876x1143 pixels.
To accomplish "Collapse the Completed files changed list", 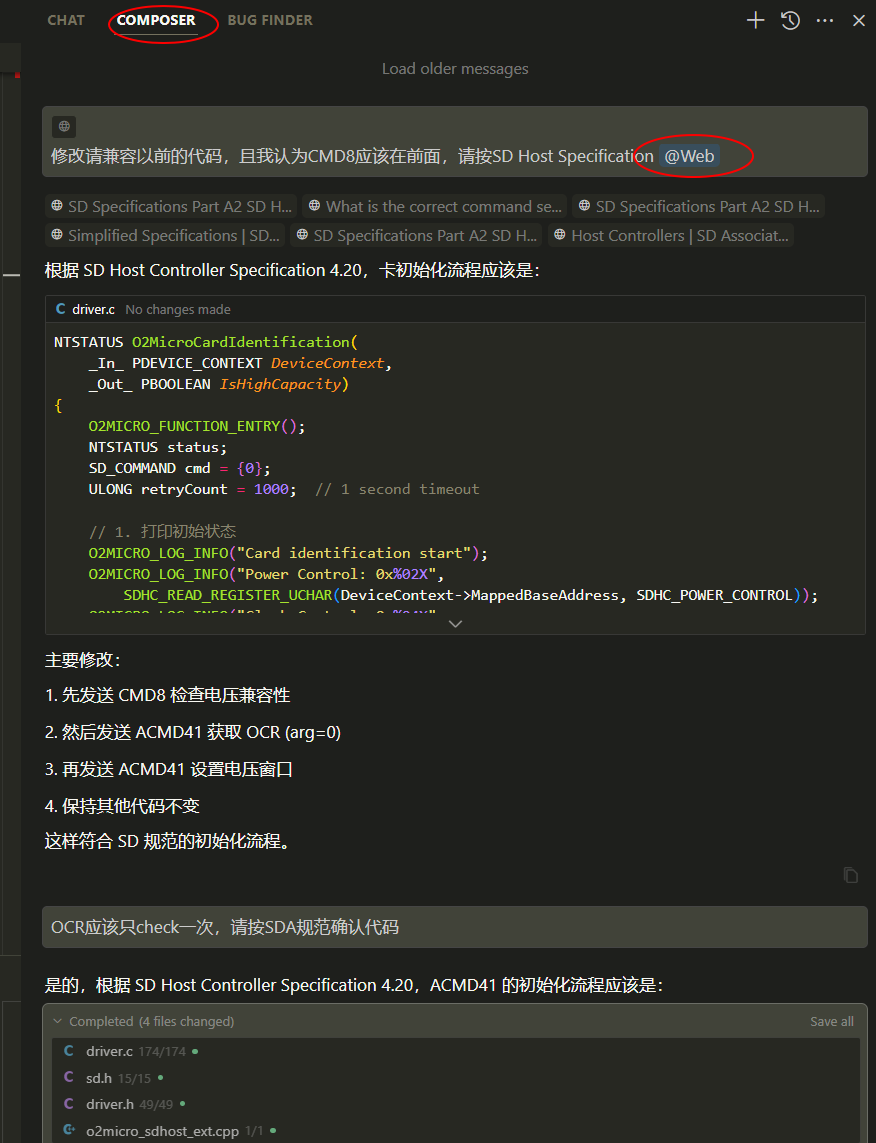I will click(x=58, y=1021).
